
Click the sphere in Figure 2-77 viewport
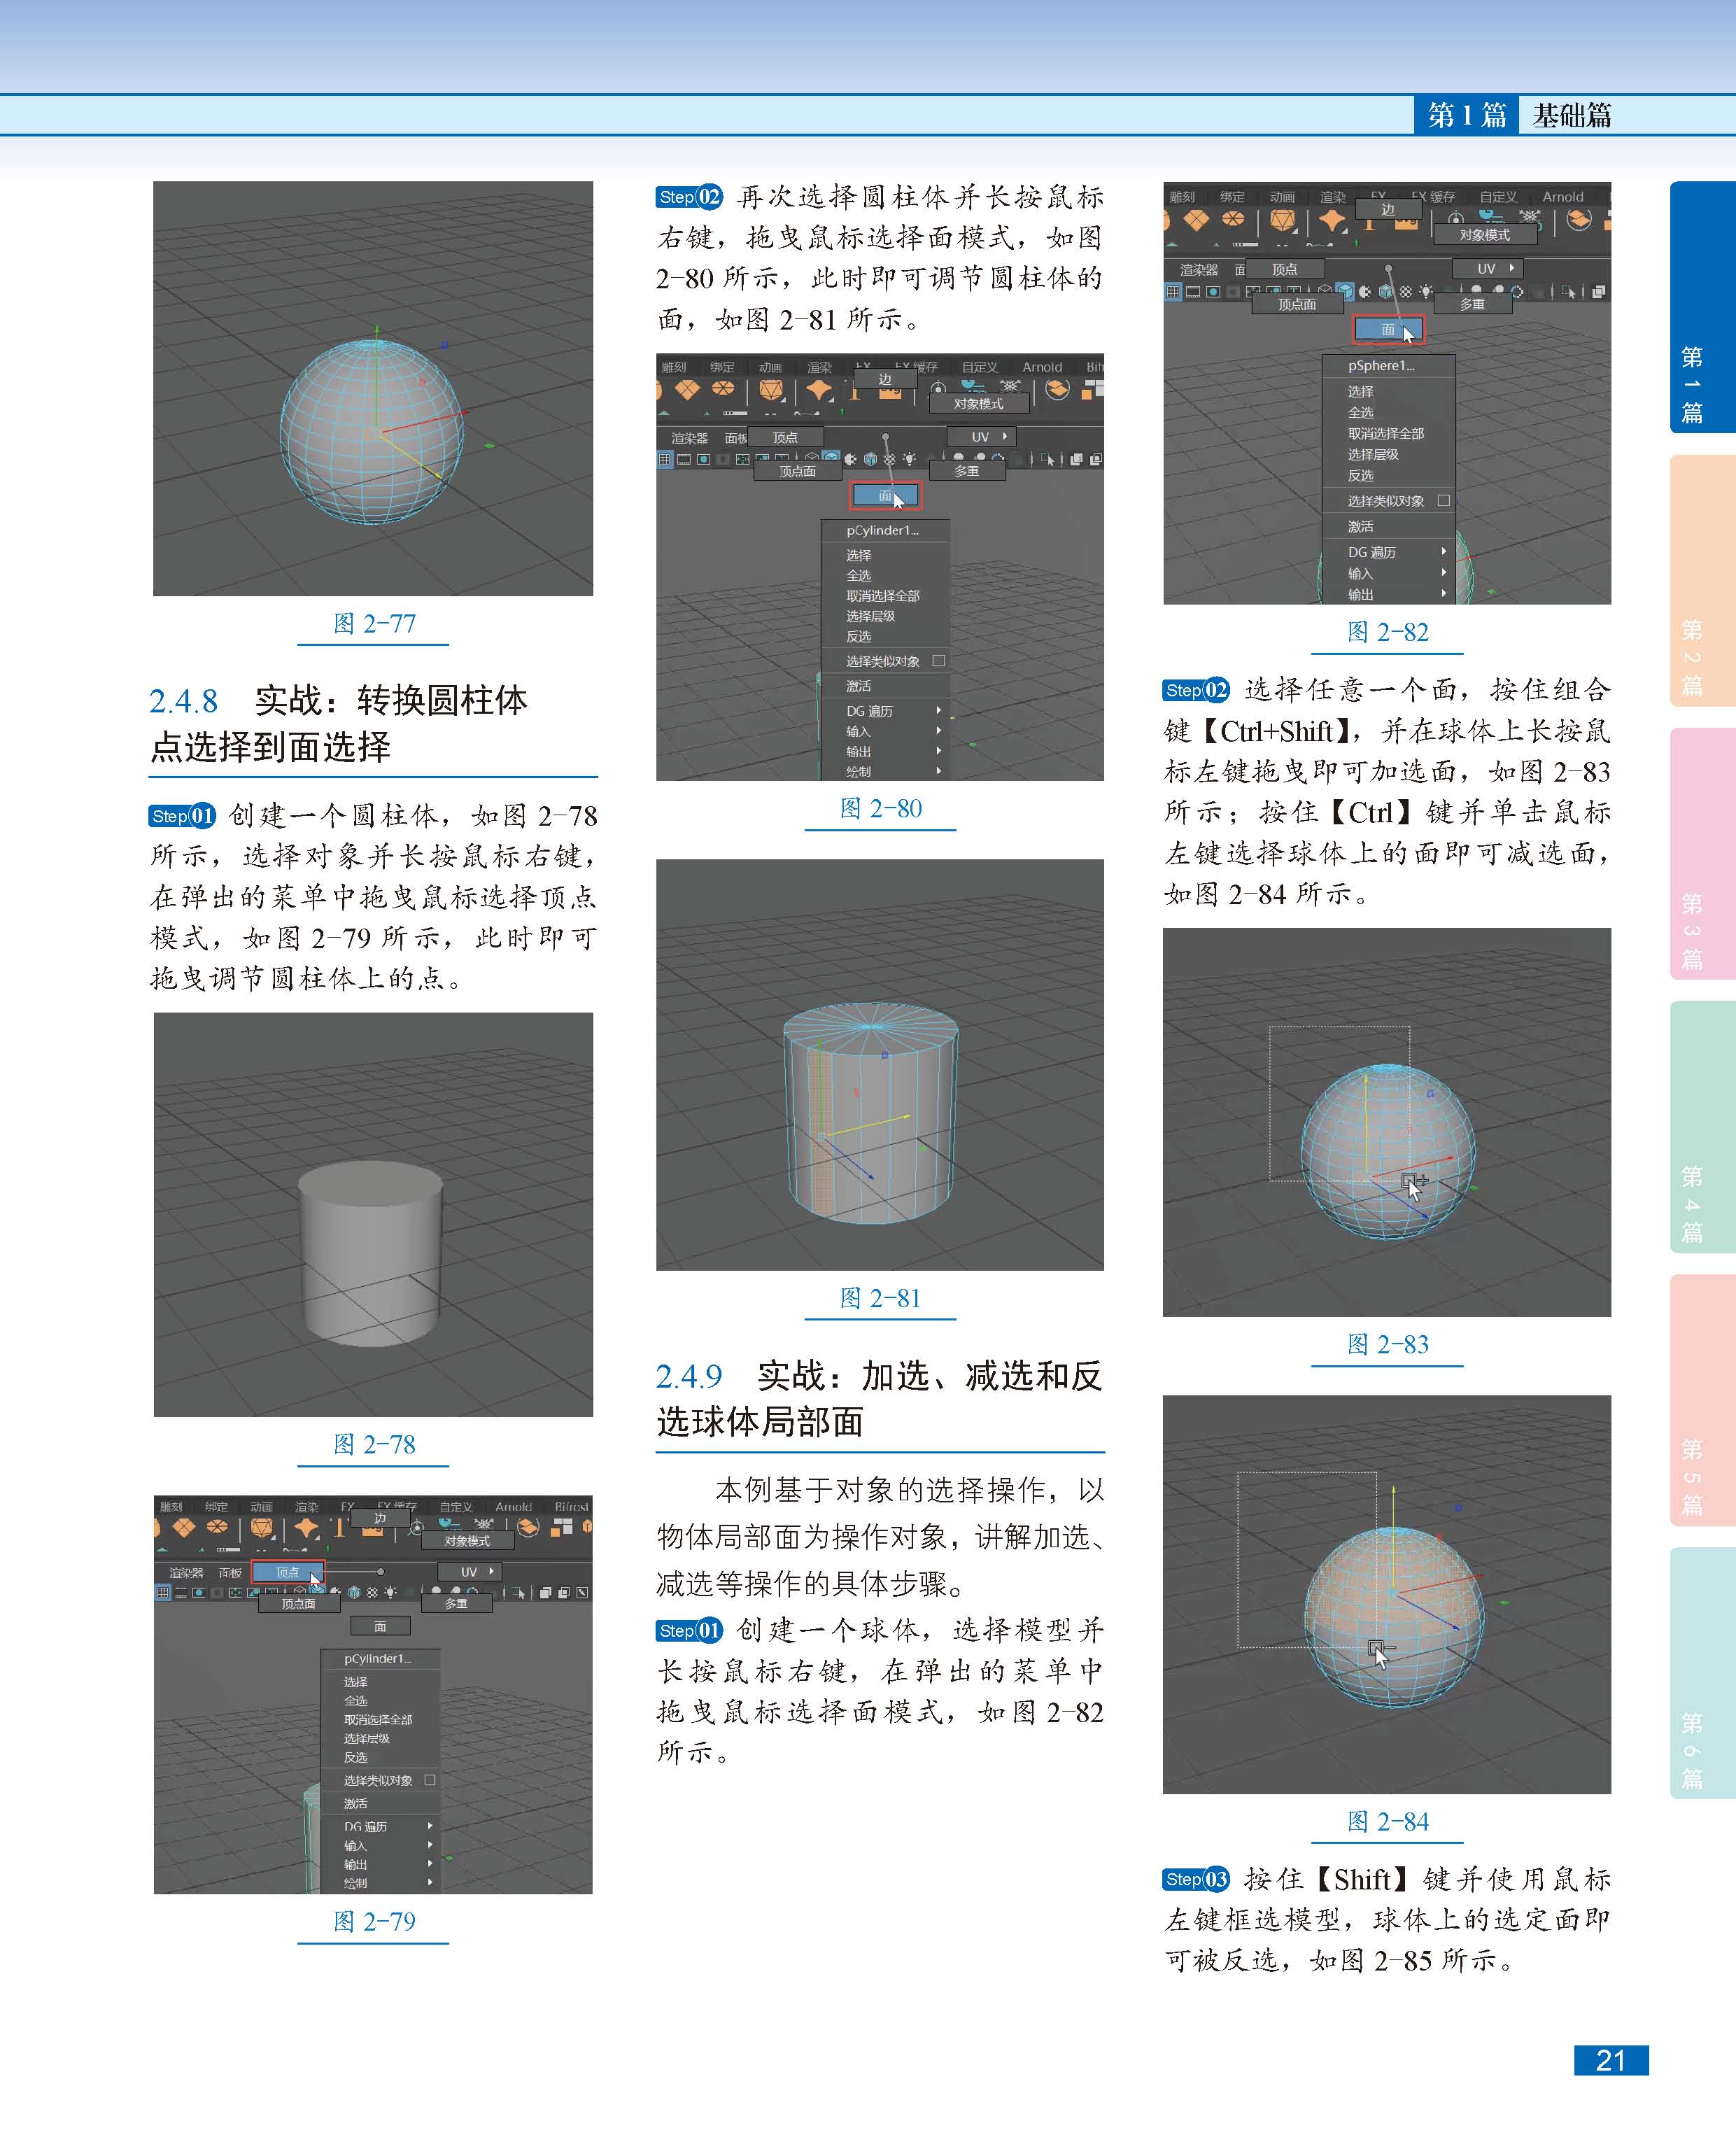coord(372,430)
